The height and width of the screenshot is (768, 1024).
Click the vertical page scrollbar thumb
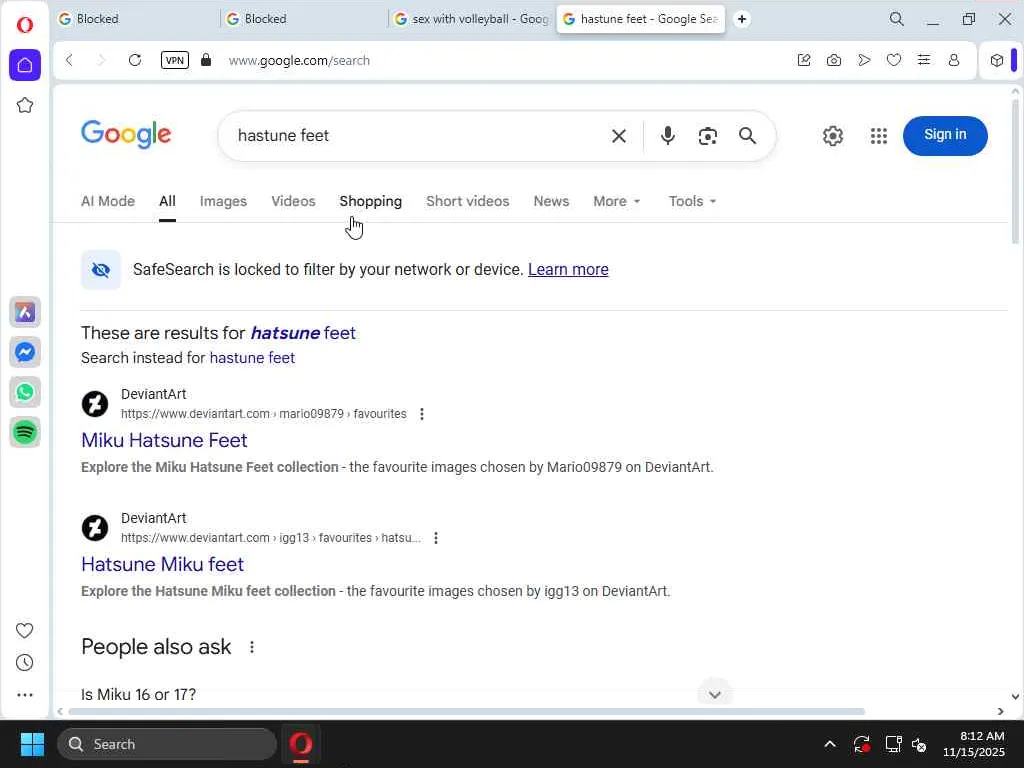click(x=1015, y=172)
